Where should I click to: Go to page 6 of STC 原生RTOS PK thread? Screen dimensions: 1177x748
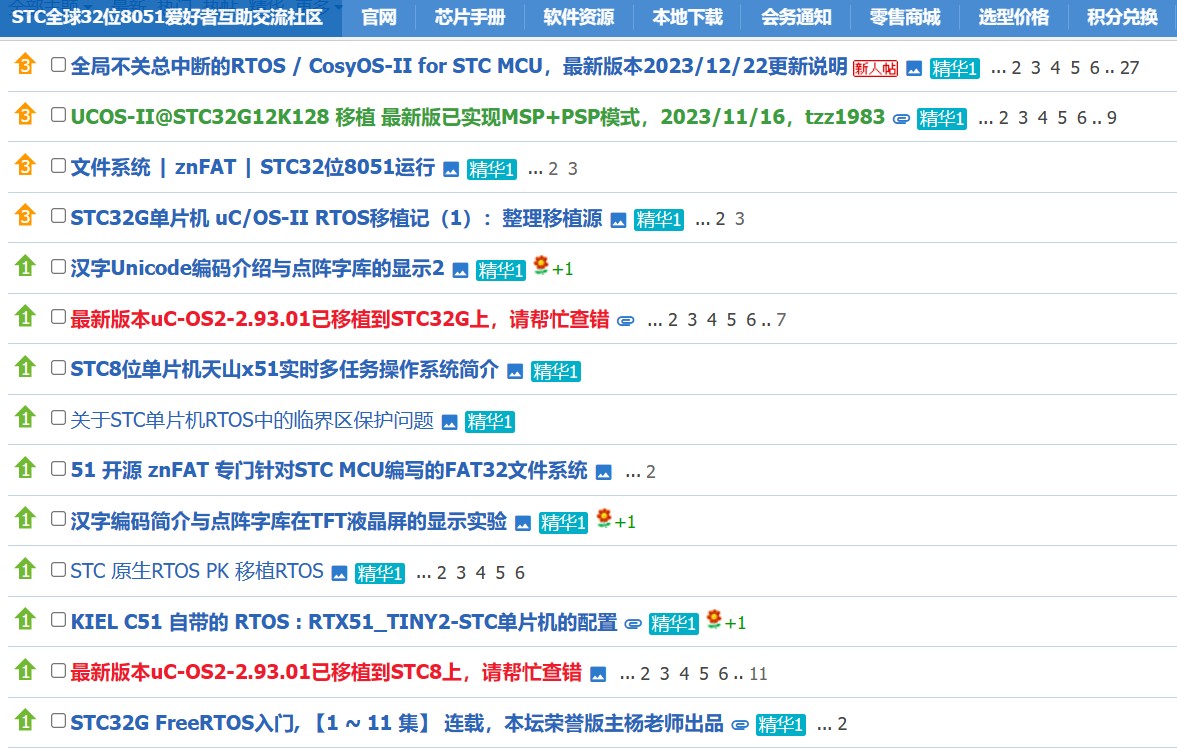(519, 573)
